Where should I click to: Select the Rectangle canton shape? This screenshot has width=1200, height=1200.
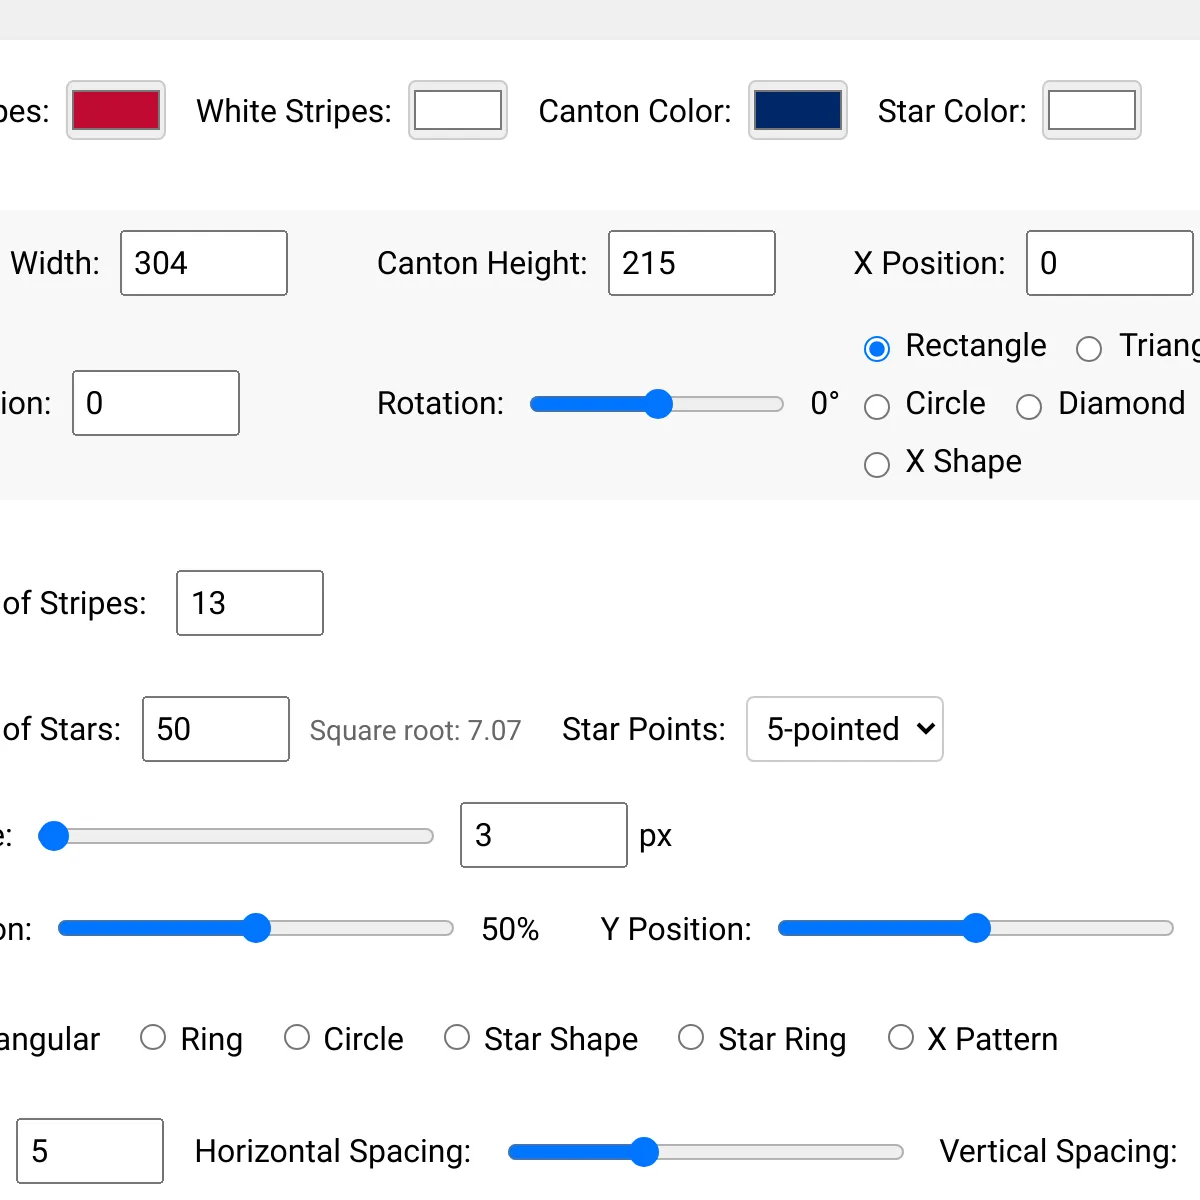coord(877,348)
